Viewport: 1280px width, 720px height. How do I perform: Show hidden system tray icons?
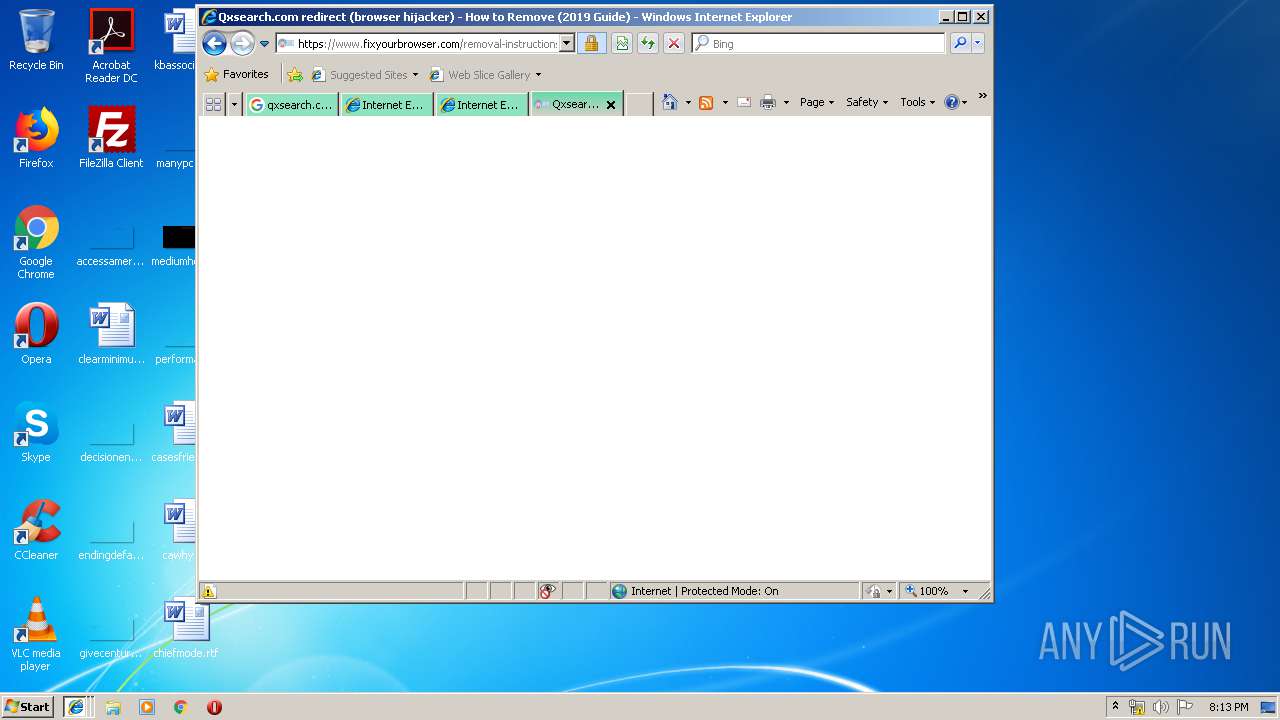[x=1116, y=706]
